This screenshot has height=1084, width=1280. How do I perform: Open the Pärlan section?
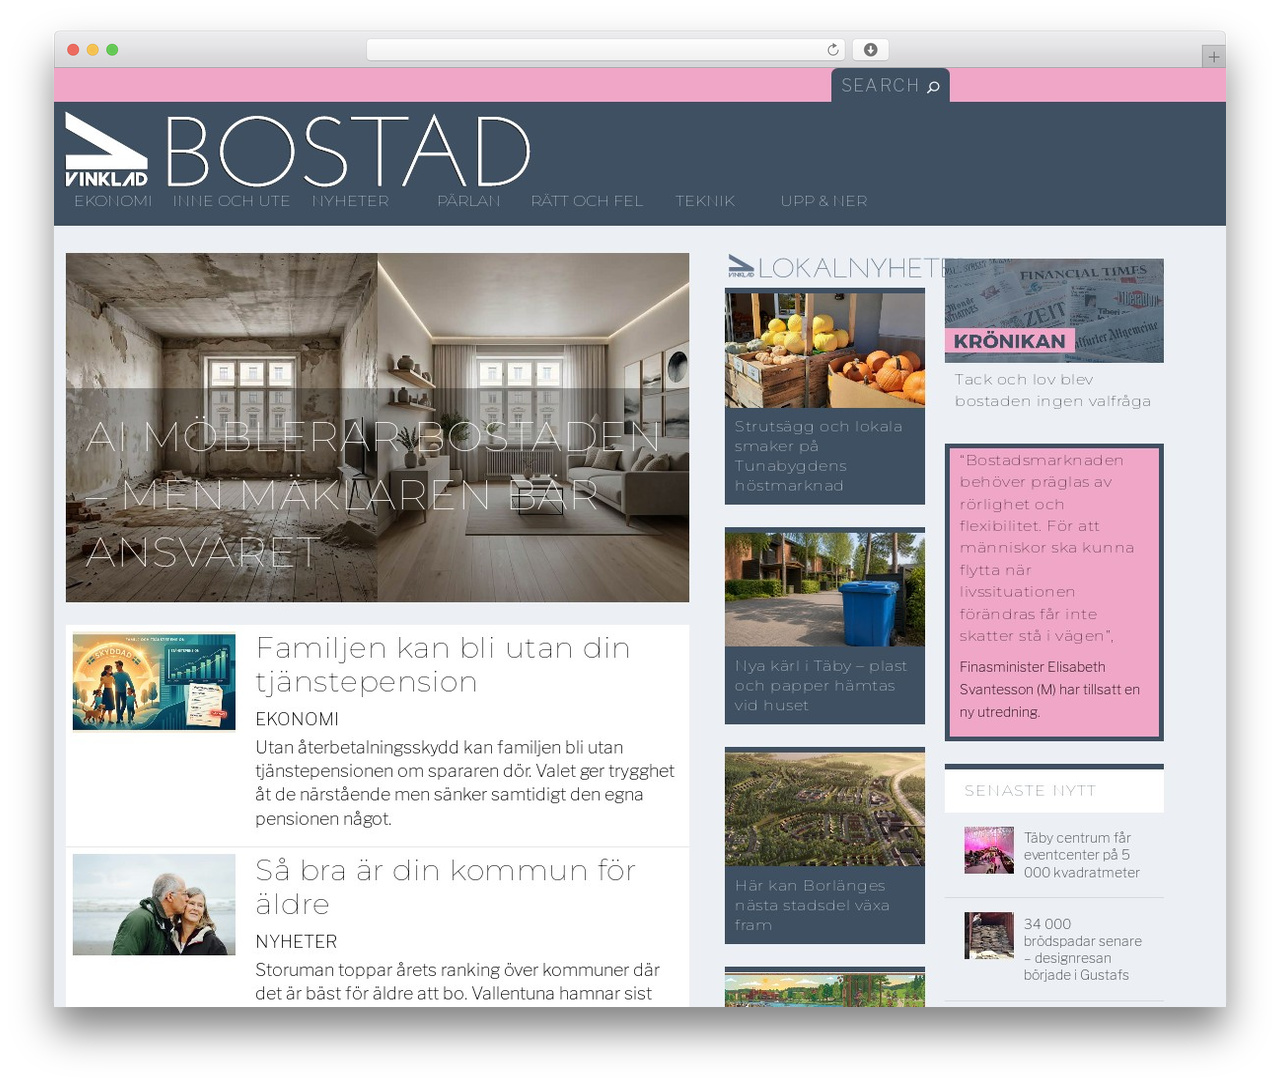coord(468,201)
